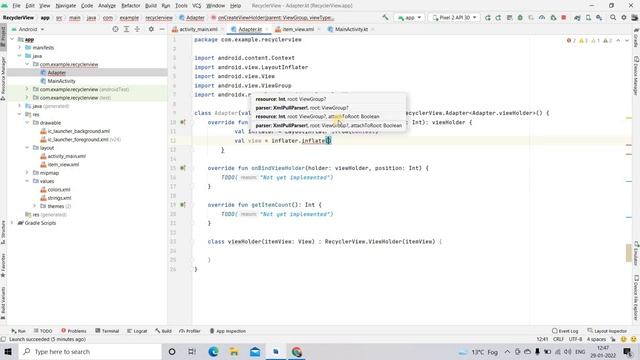Click the Windows Start button

click(8, 351)
